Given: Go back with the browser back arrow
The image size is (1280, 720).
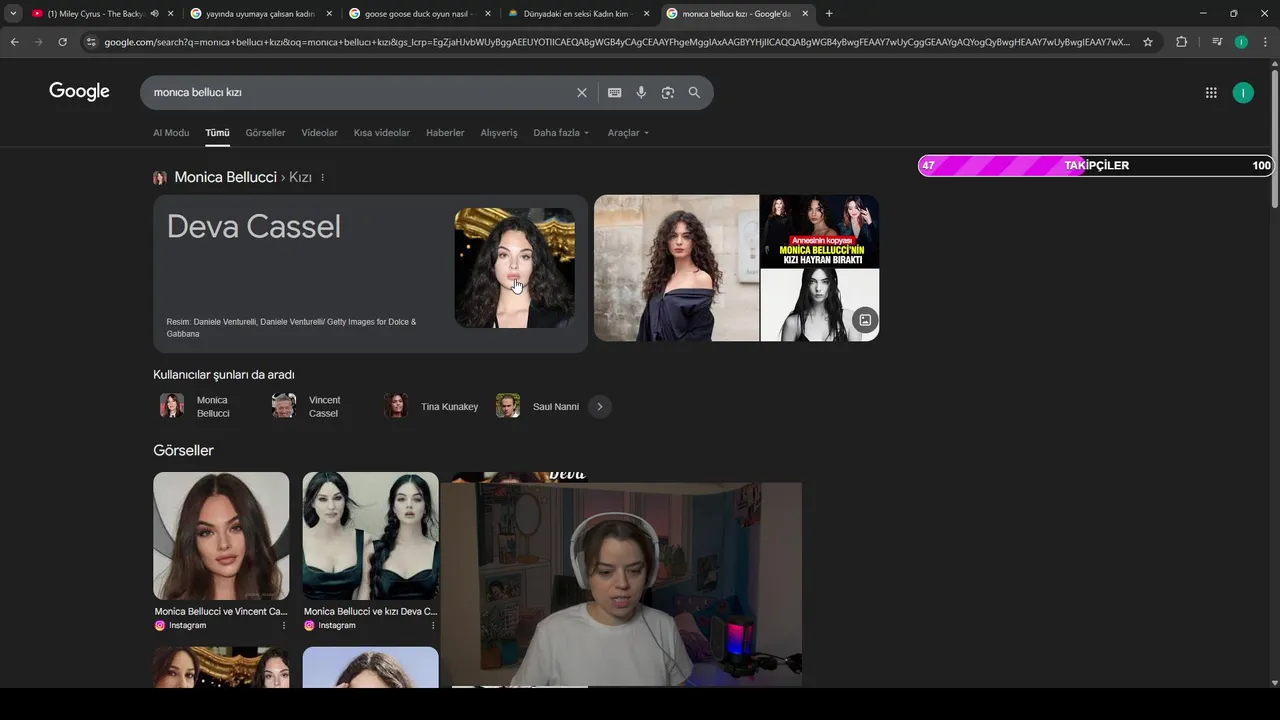Looking at the screenshot, I should point(14,42).
